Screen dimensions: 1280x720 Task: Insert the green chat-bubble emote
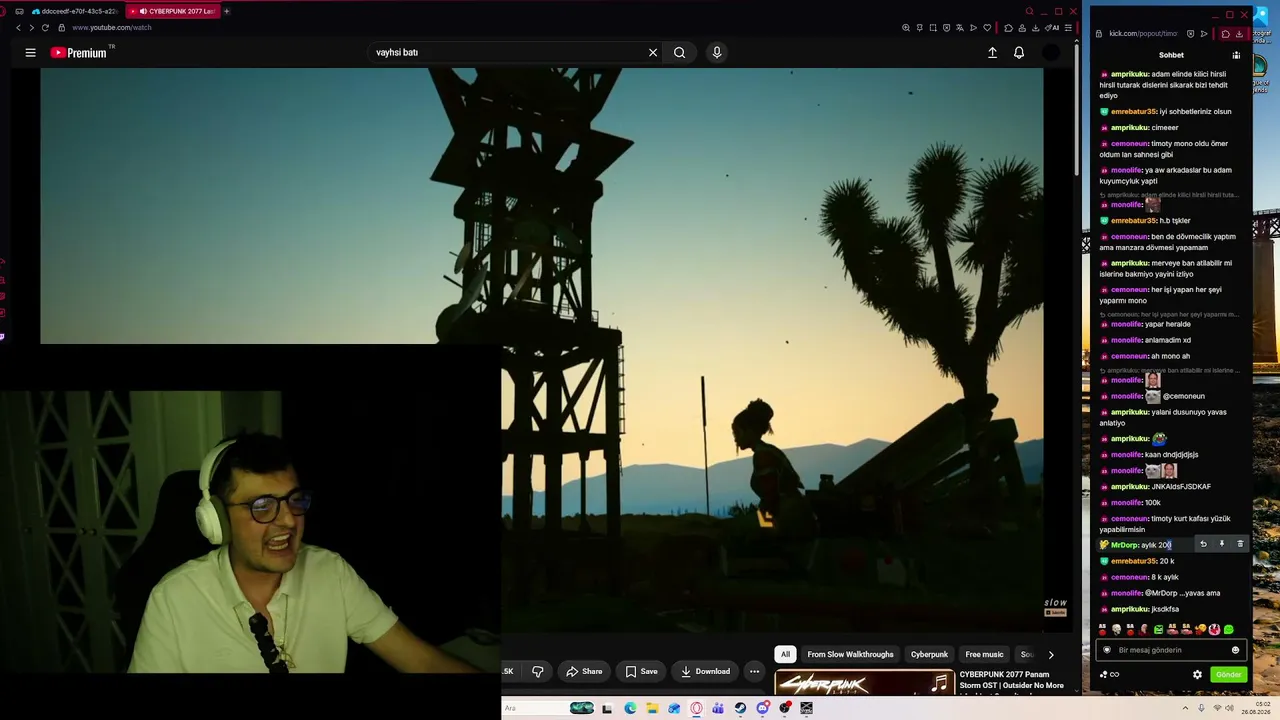(1229, 630)
